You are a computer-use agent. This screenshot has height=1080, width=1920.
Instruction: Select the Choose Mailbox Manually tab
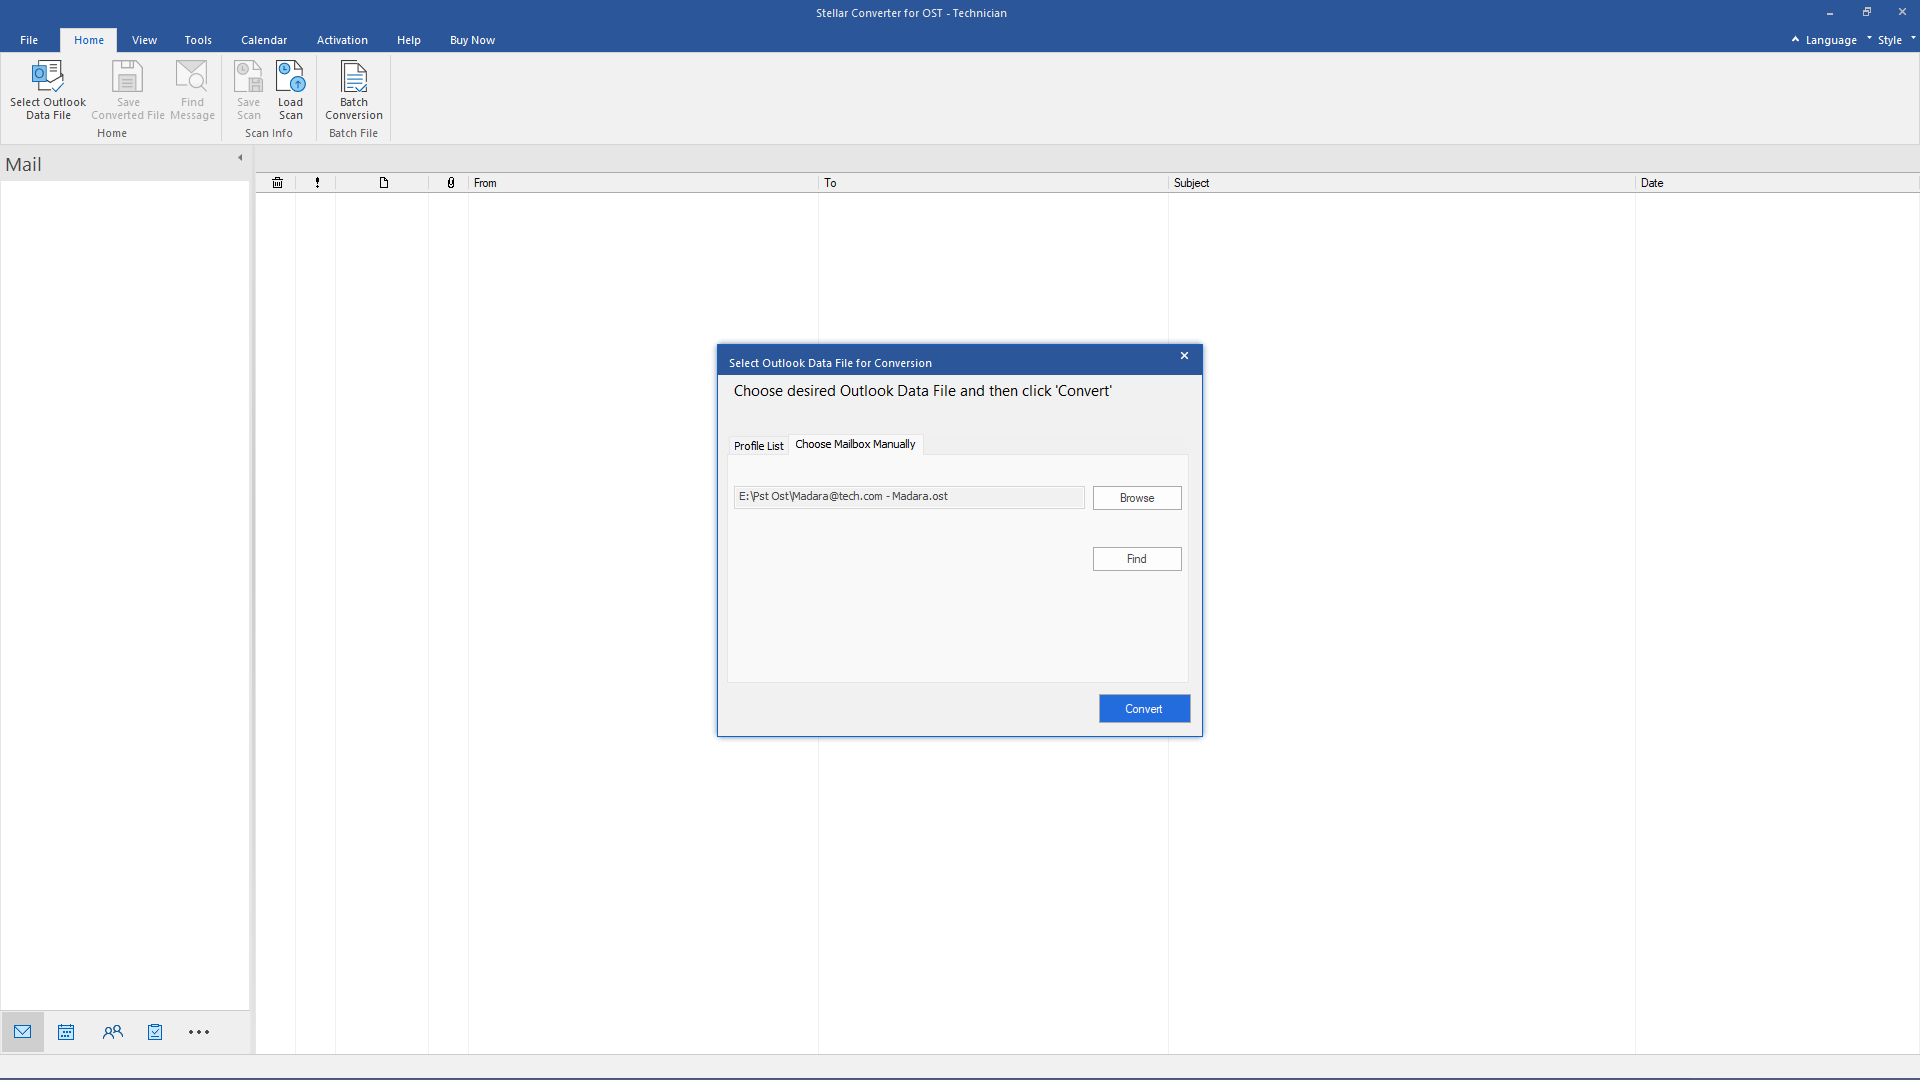coord(856,443)
